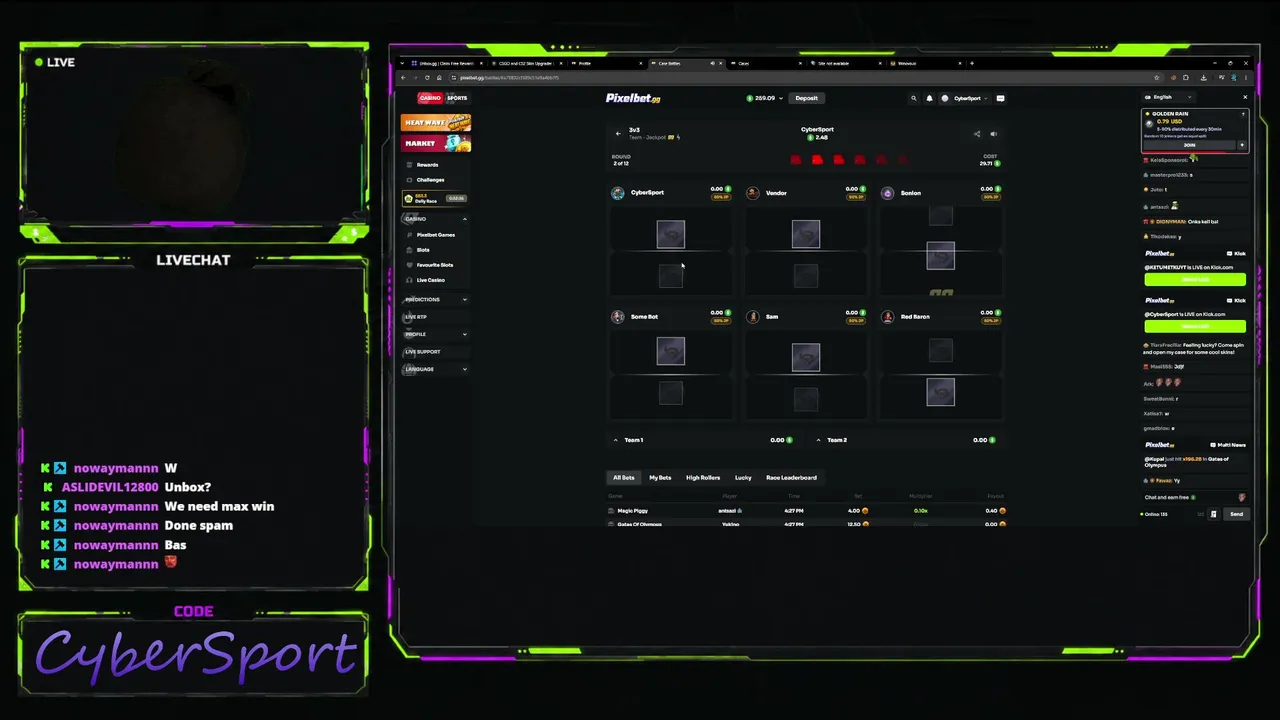Open the notifications bell
The height and width of the screenshot is (720, 1280).
(929, 98)
